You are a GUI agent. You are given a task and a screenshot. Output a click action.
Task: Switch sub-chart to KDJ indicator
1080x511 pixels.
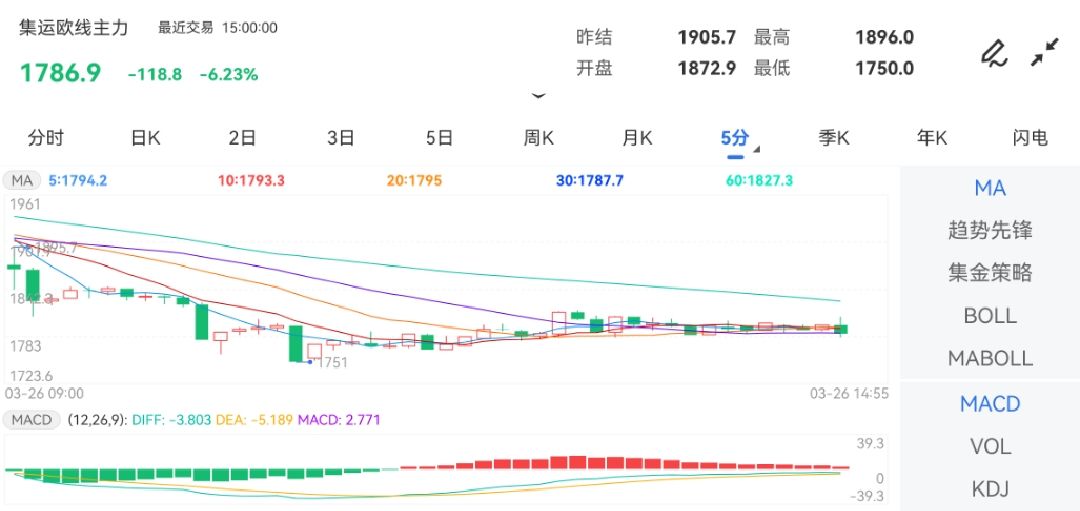pyautogui.click(x=989, y=489)
